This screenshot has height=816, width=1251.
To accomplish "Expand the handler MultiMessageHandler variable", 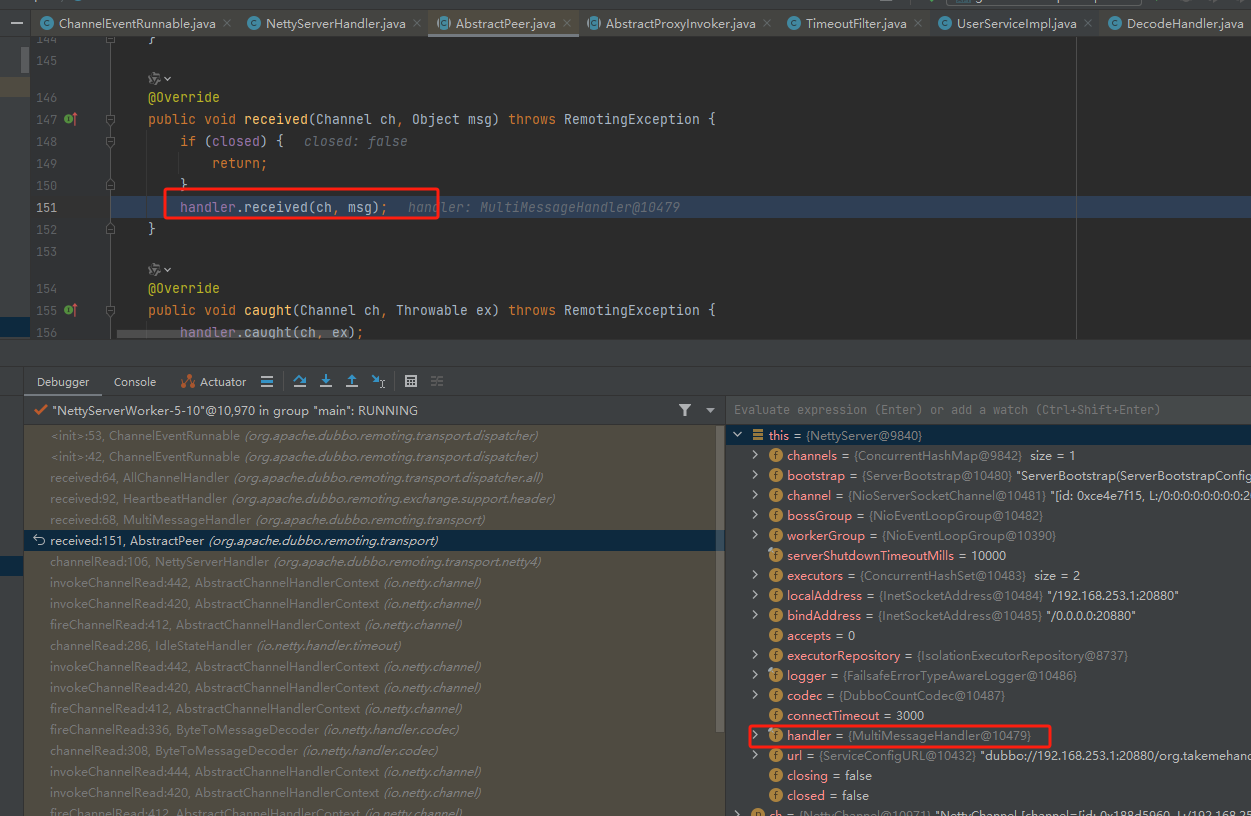I will tap(757, 735).
